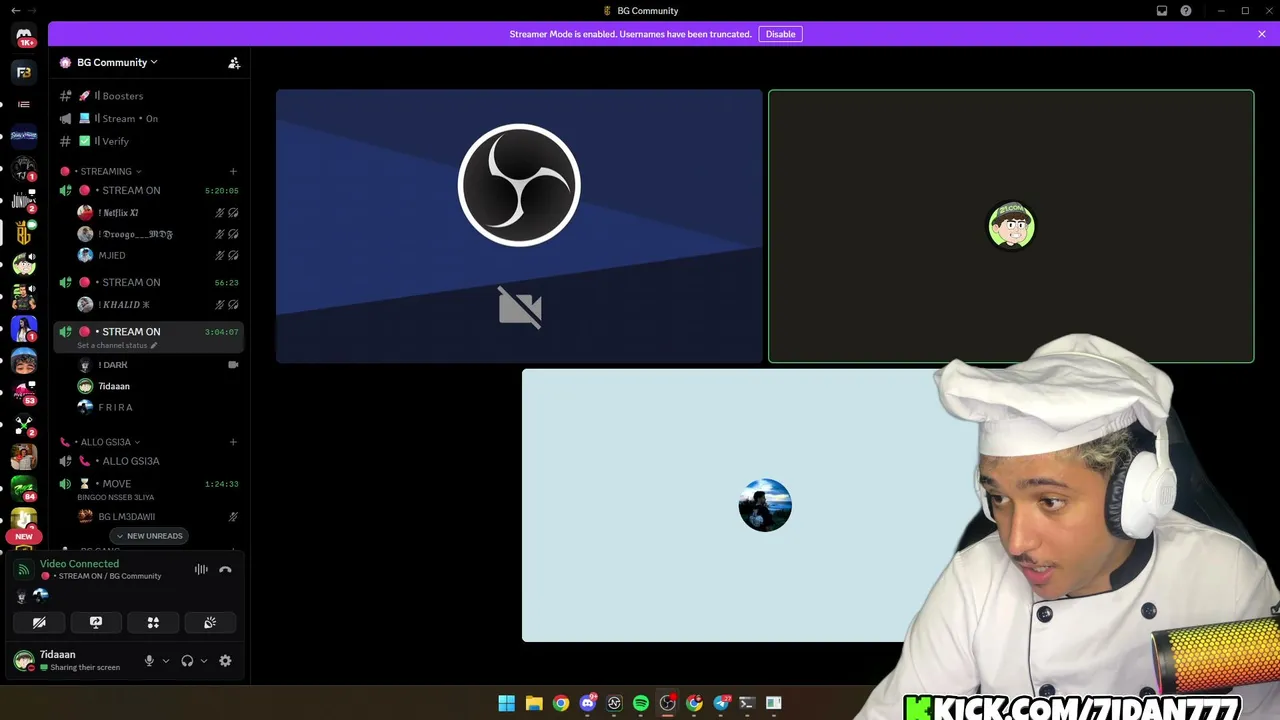Open File Explorer from taskbar
This screenshot has height=720, width=1280.
pyautogui.click(x=534, y=703)
